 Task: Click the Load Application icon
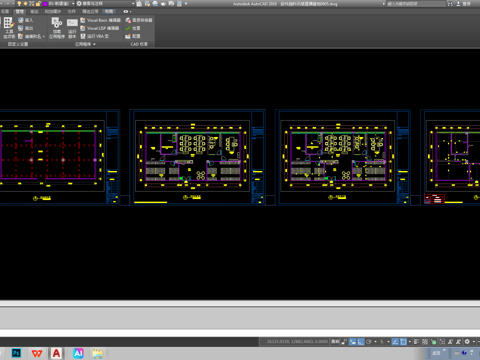pyautogui.click(x=57, y=27)
